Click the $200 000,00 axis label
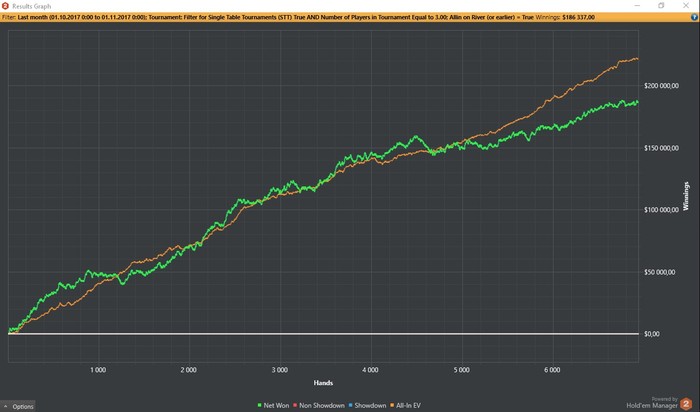This screenshot has height=412, width=700. click(x=661, y=86)
